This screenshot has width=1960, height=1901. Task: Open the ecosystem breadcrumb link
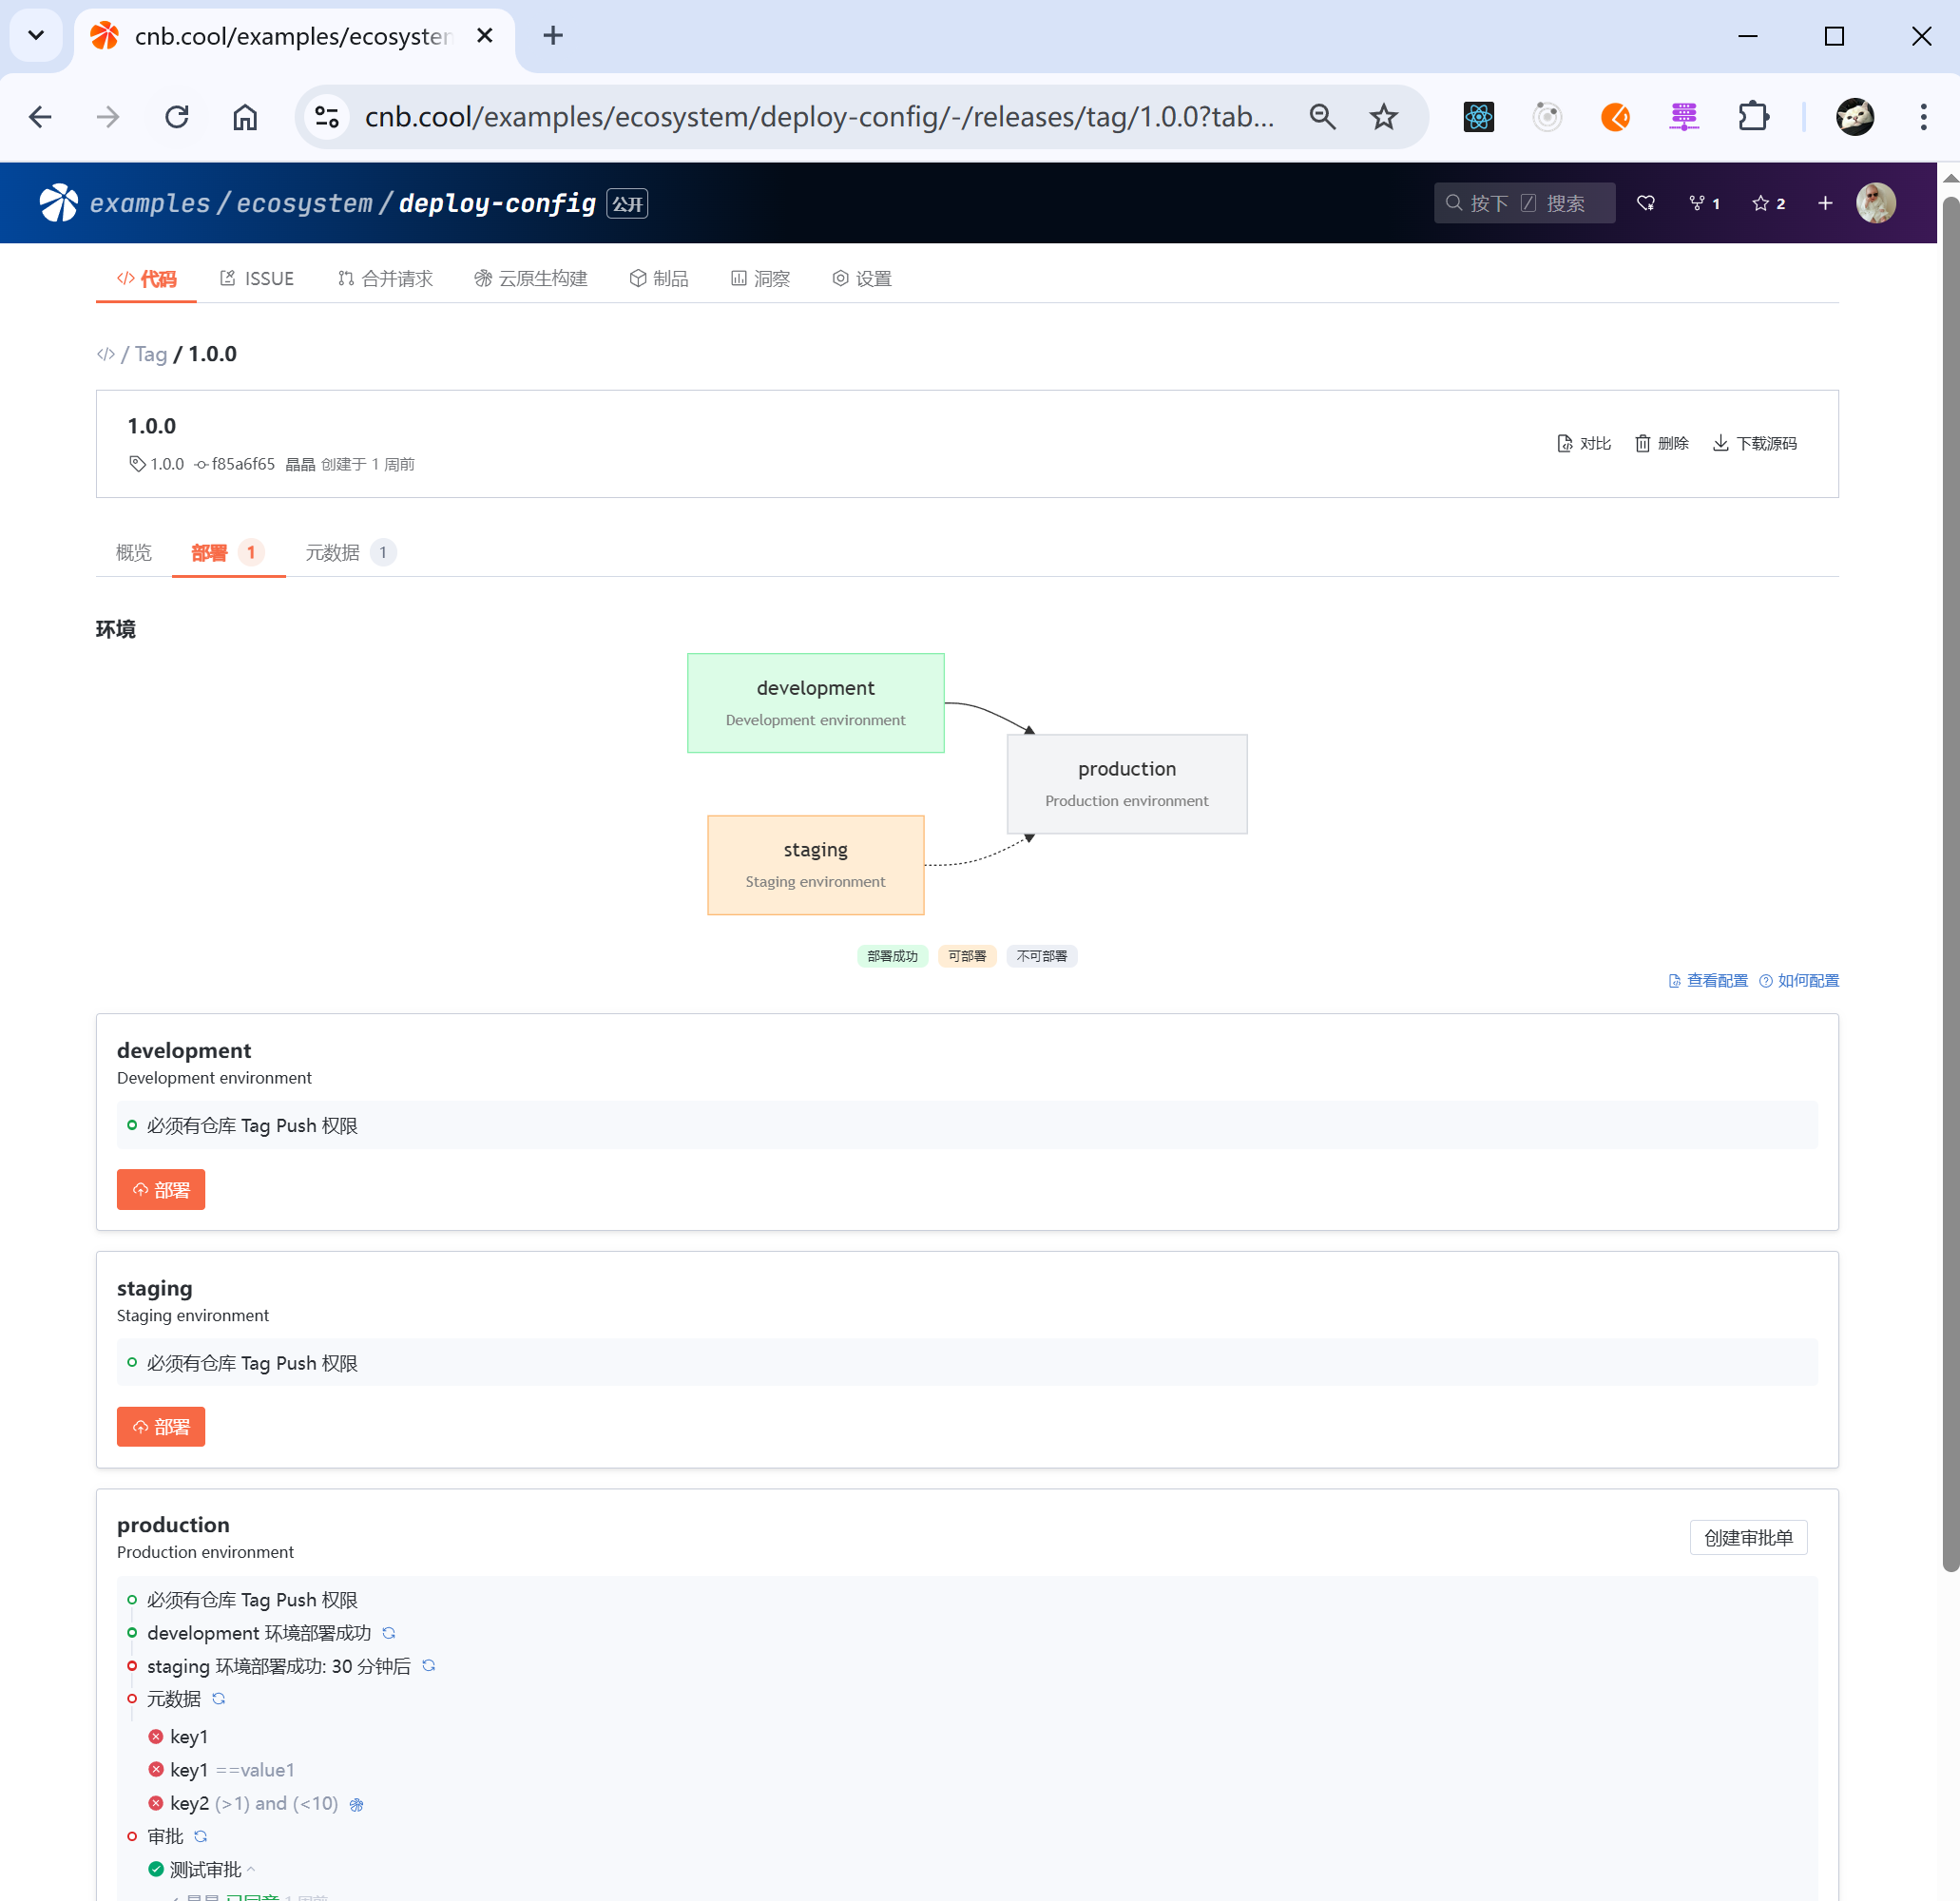coord(304,203)
